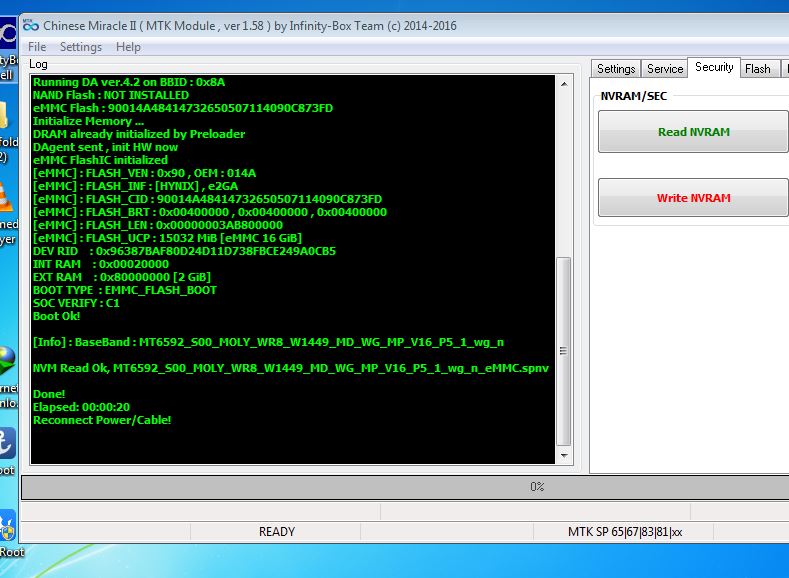
Task: Click the 'SOC VERIFY : C1' line
Action: 76,303
